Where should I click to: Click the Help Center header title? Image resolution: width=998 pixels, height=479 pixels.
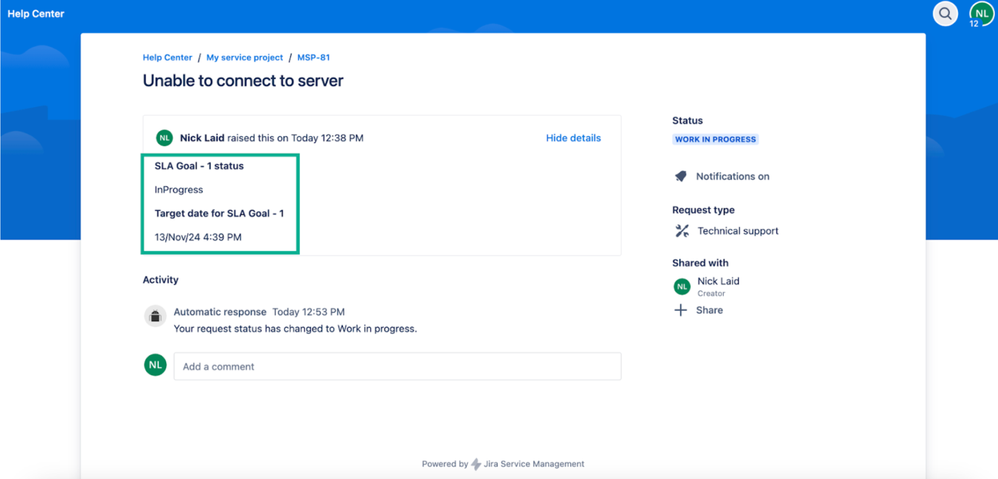[36, 13]
